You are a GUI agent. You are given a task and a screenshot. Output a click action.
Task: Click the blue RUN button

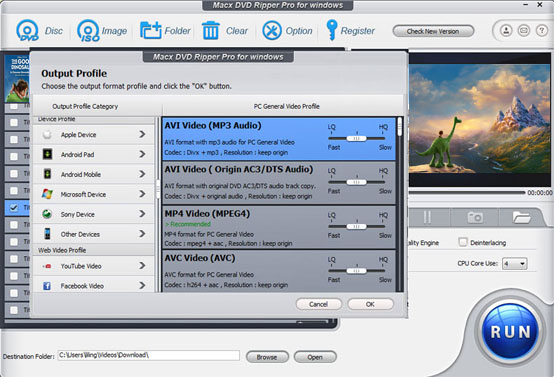click(x=510, y=331)
